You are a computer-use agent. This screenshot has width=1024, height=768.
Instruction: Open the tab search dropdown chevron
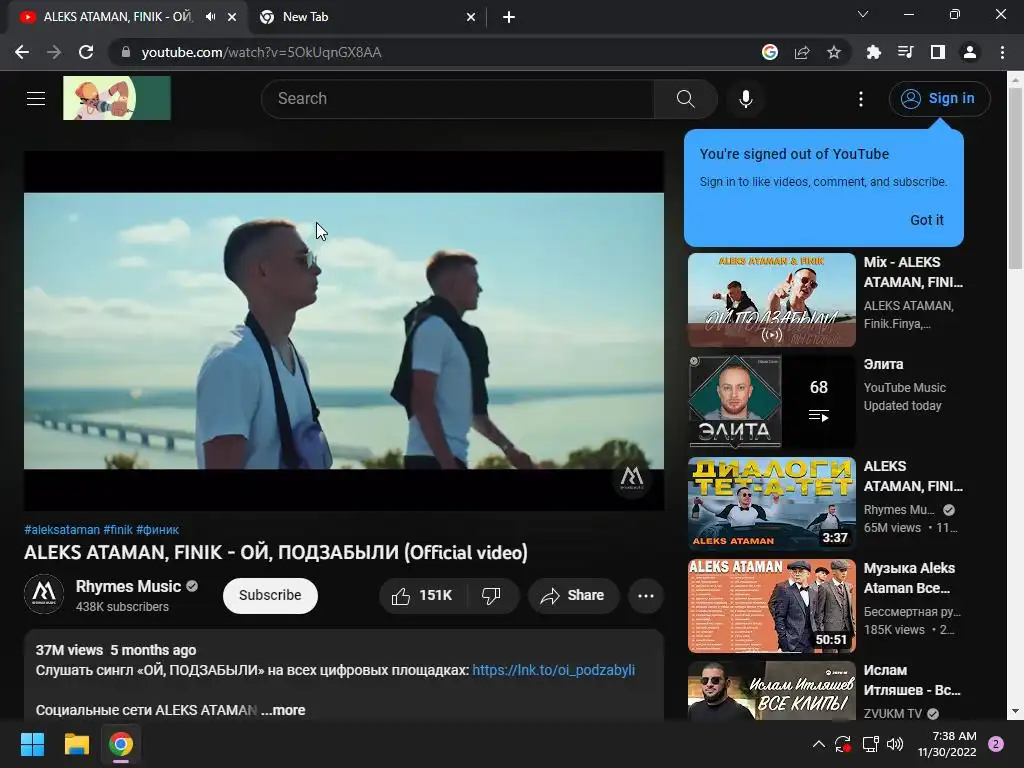pos(863,14)
